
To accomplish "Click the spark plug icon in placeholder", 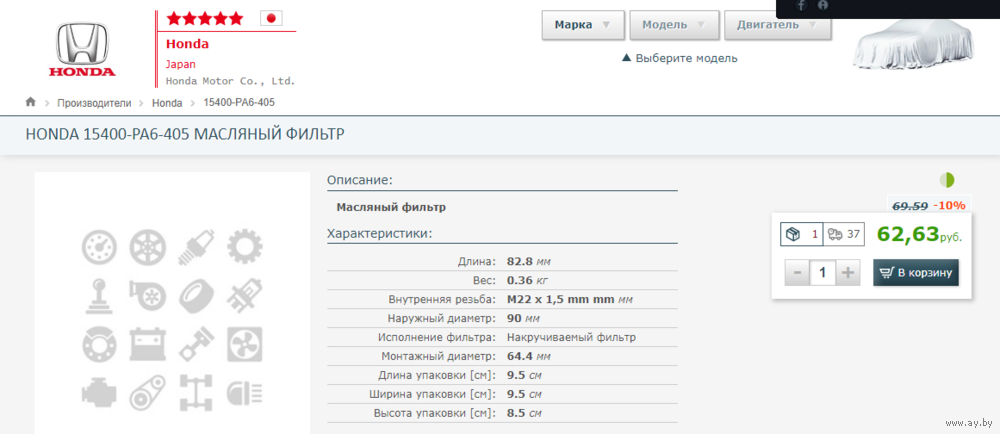I will click(x=196, y=249).
